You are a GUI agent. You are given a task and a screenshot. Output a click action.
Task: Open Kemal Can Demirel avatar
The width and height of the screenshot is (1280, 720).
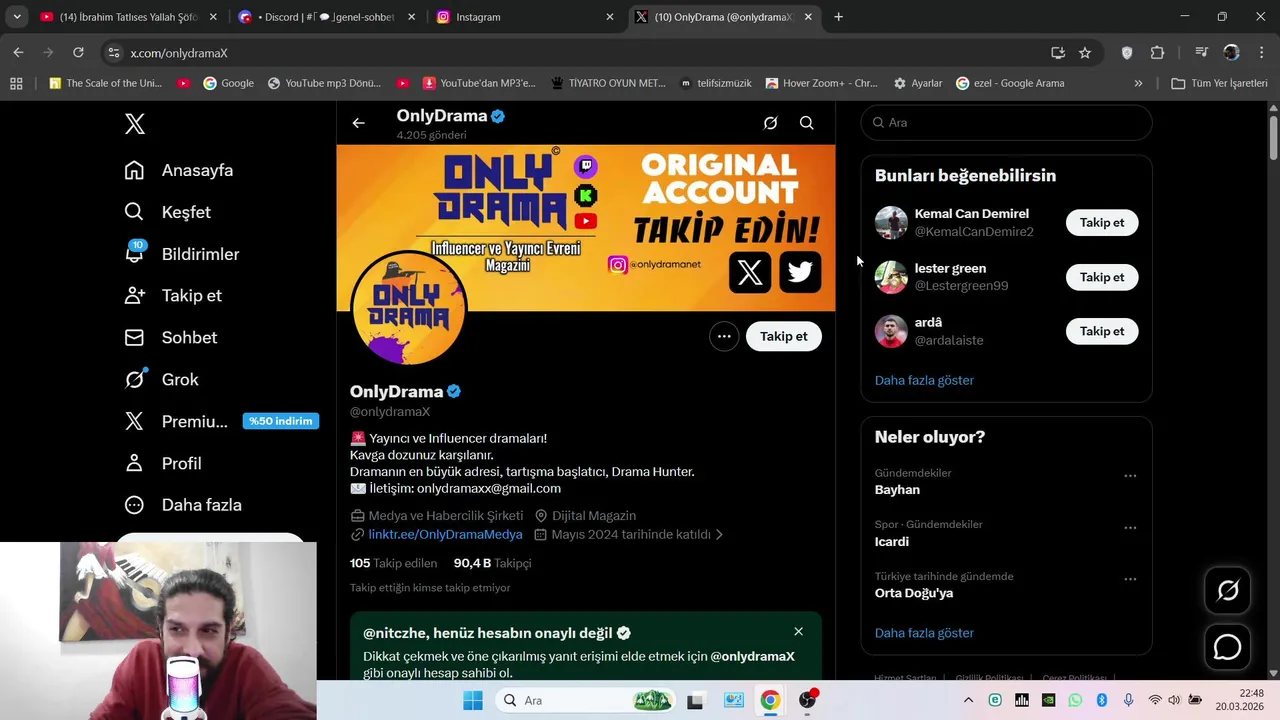891,222
